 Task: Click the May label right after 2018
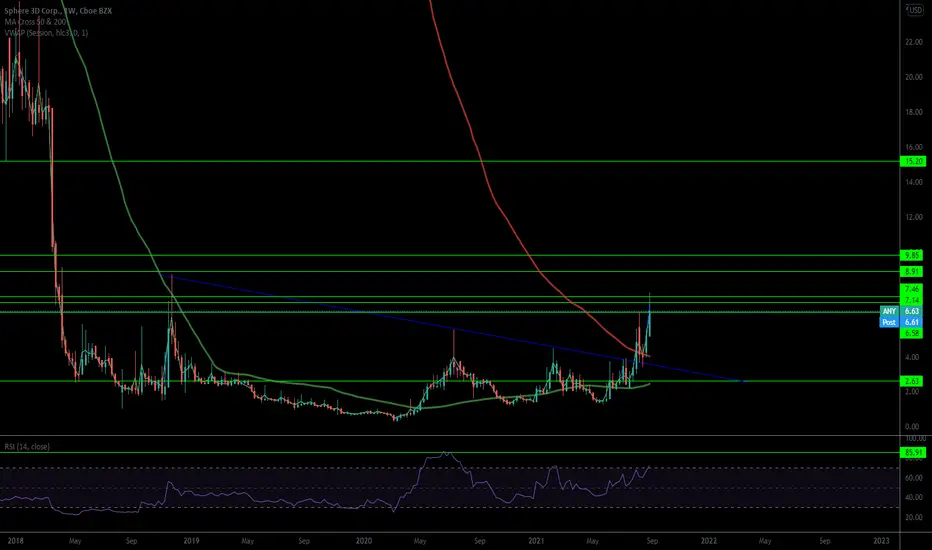point(75,540)
